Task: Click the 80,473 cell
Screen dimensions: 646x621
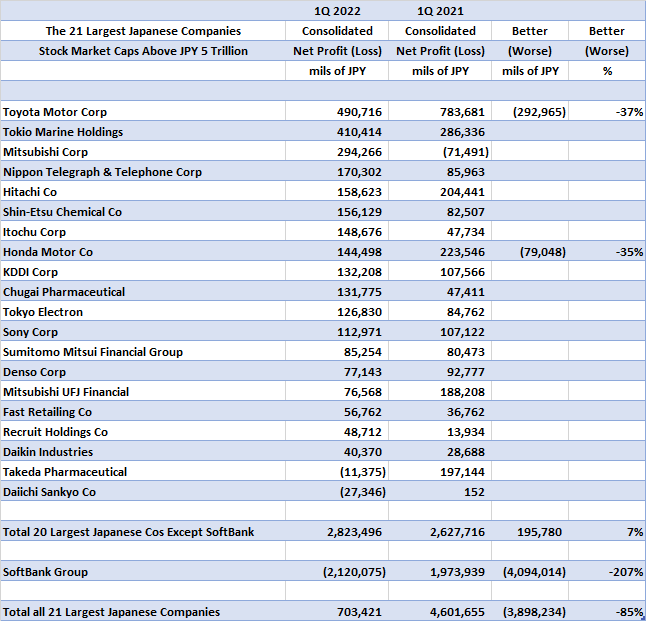Action: coord(466,352)
